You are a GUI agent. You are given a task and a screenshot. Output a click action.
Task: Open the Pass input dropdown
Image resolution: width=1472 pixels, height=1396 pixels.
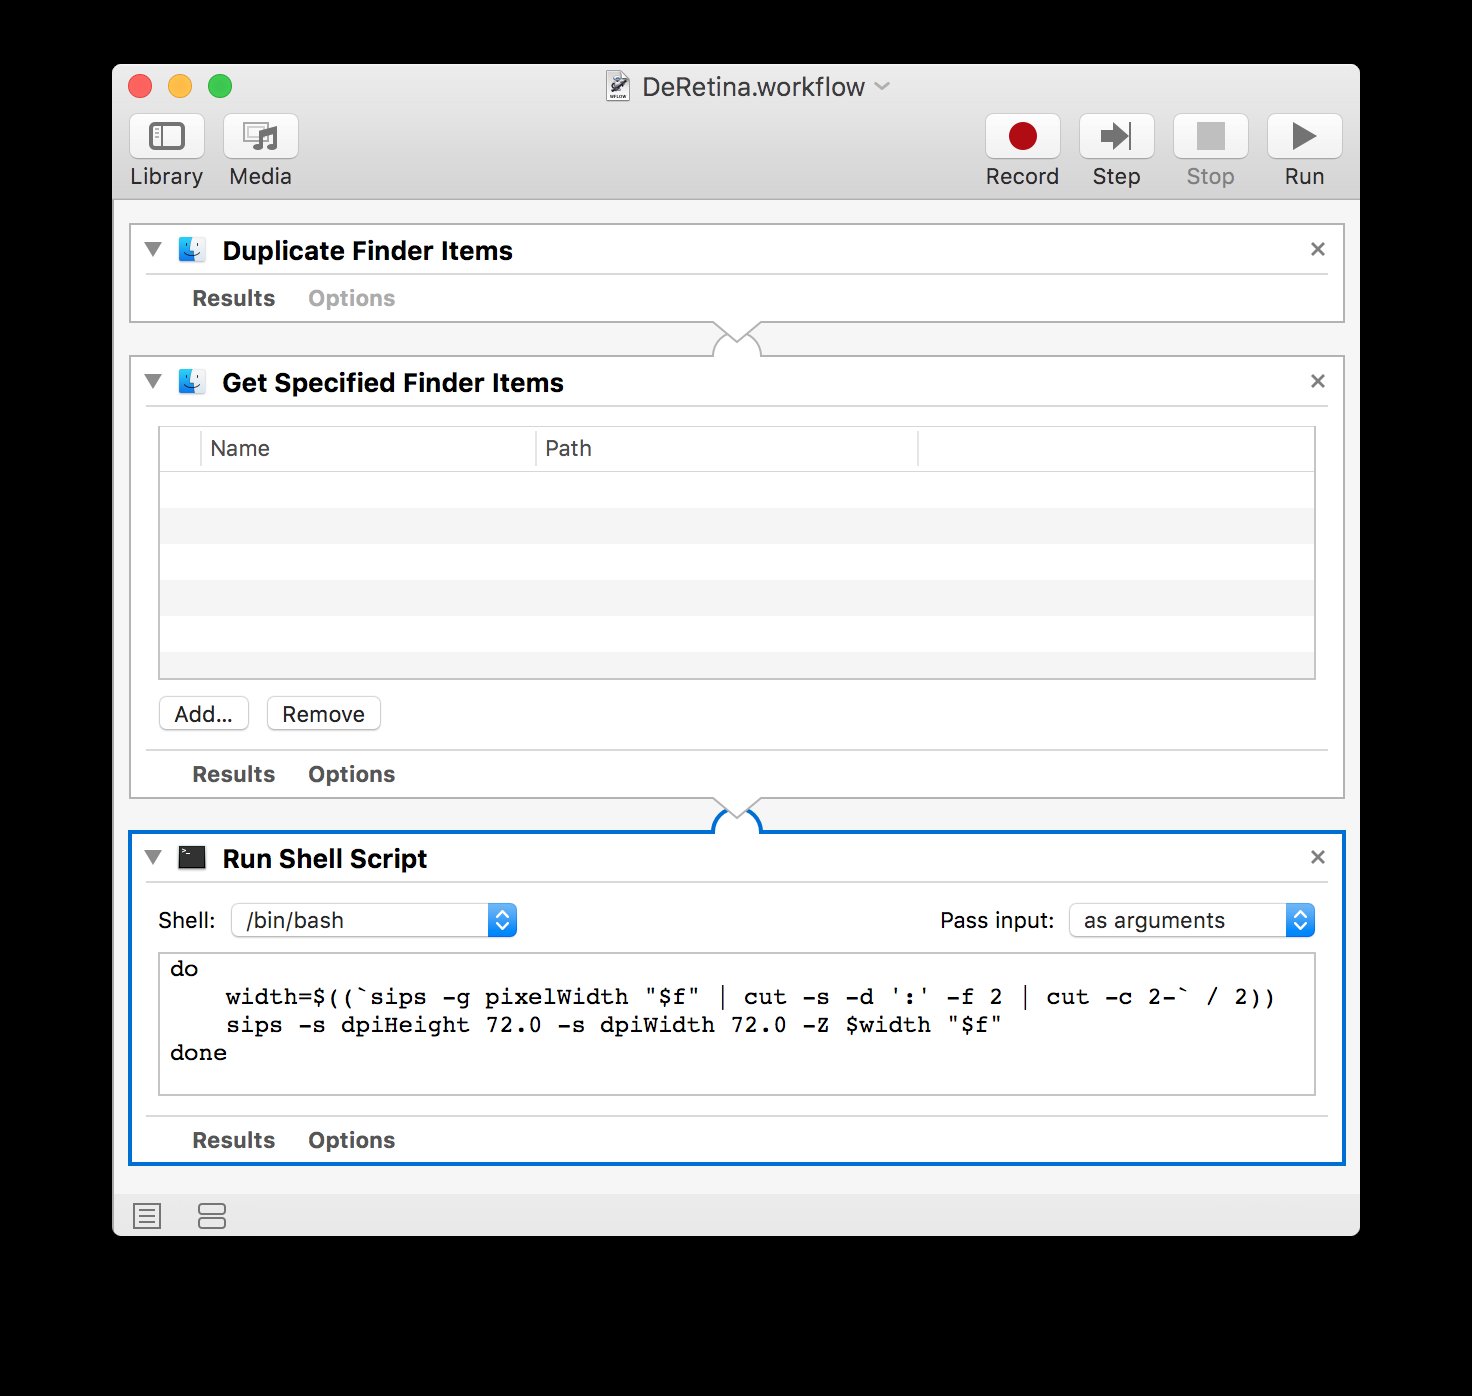pyautogui.click(x=1192, y=920)
